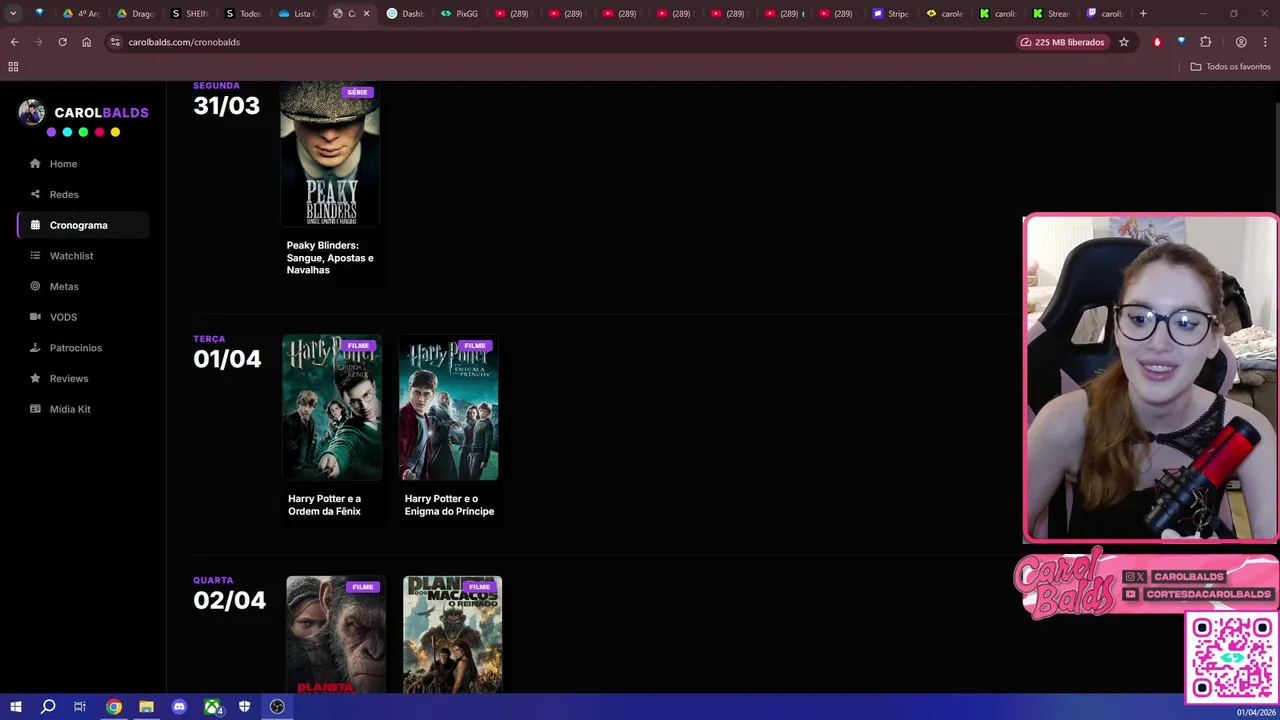This screenshot has width=1280, height=720.
Task: Select the yellow color dot
Action: click(115, 132)
